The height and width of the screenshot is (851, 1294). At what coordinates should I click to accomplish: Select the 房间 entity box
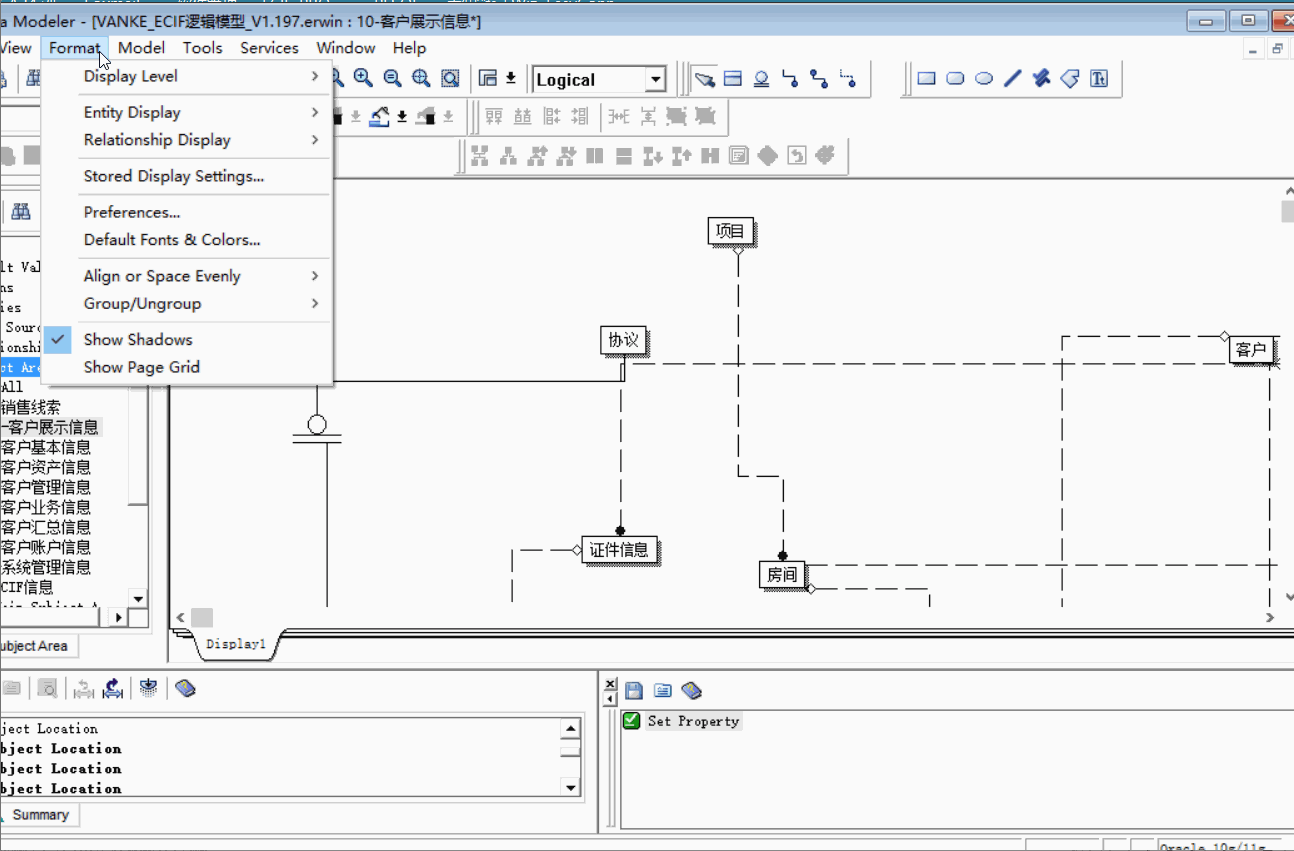tap(782, 574)
